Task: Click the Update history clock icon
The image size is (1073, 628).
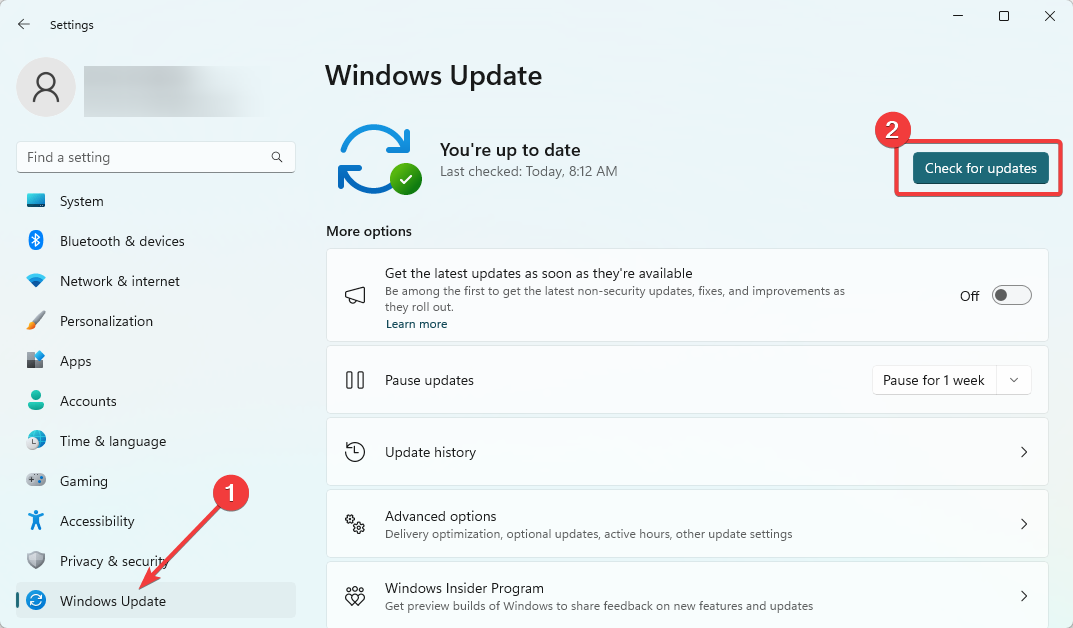Action: (354, 452)
